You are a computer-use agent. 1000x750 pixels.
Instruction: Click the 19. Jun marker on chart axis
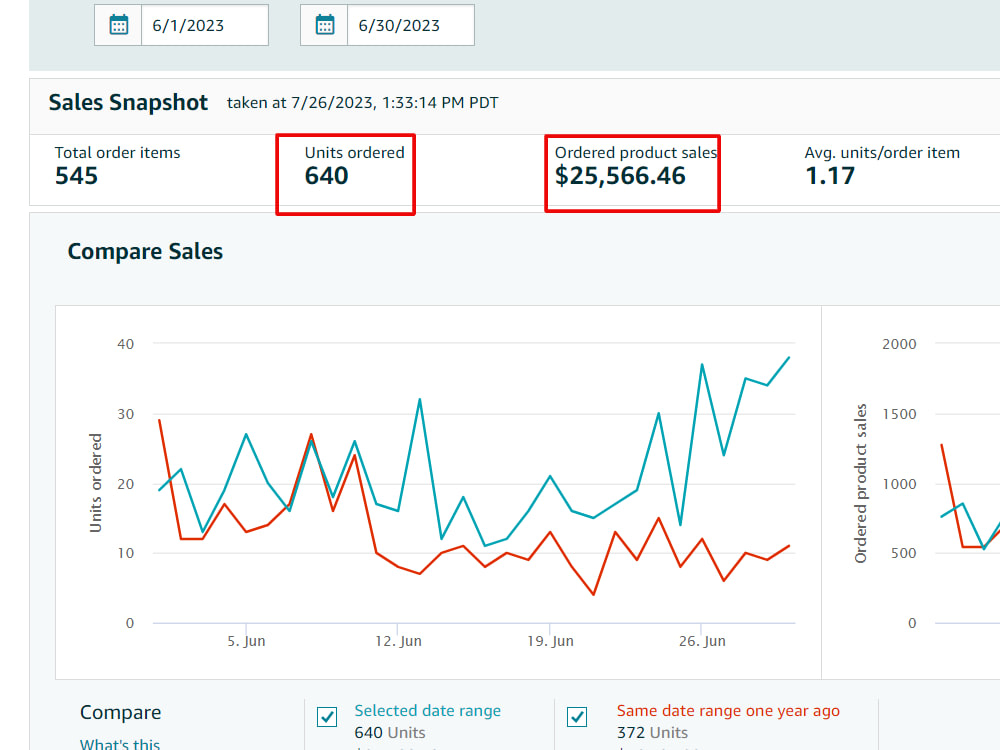coord(550,641)
